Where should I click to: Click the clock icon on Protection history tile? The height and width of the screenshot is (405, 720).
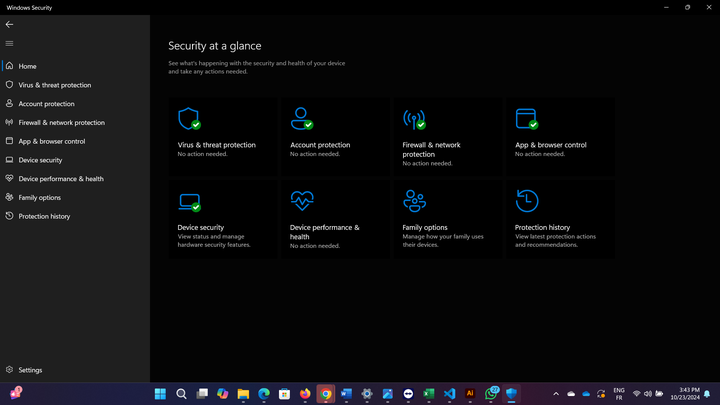point(527,201)
